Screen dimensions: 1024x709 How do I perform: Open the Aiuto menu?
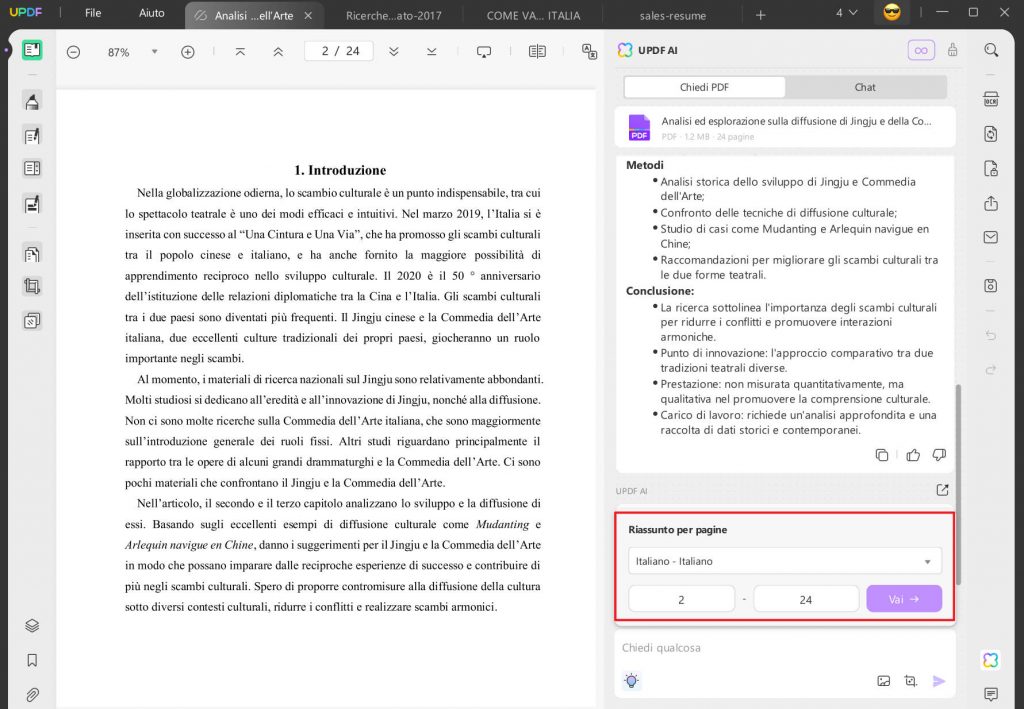click(152, 13)
